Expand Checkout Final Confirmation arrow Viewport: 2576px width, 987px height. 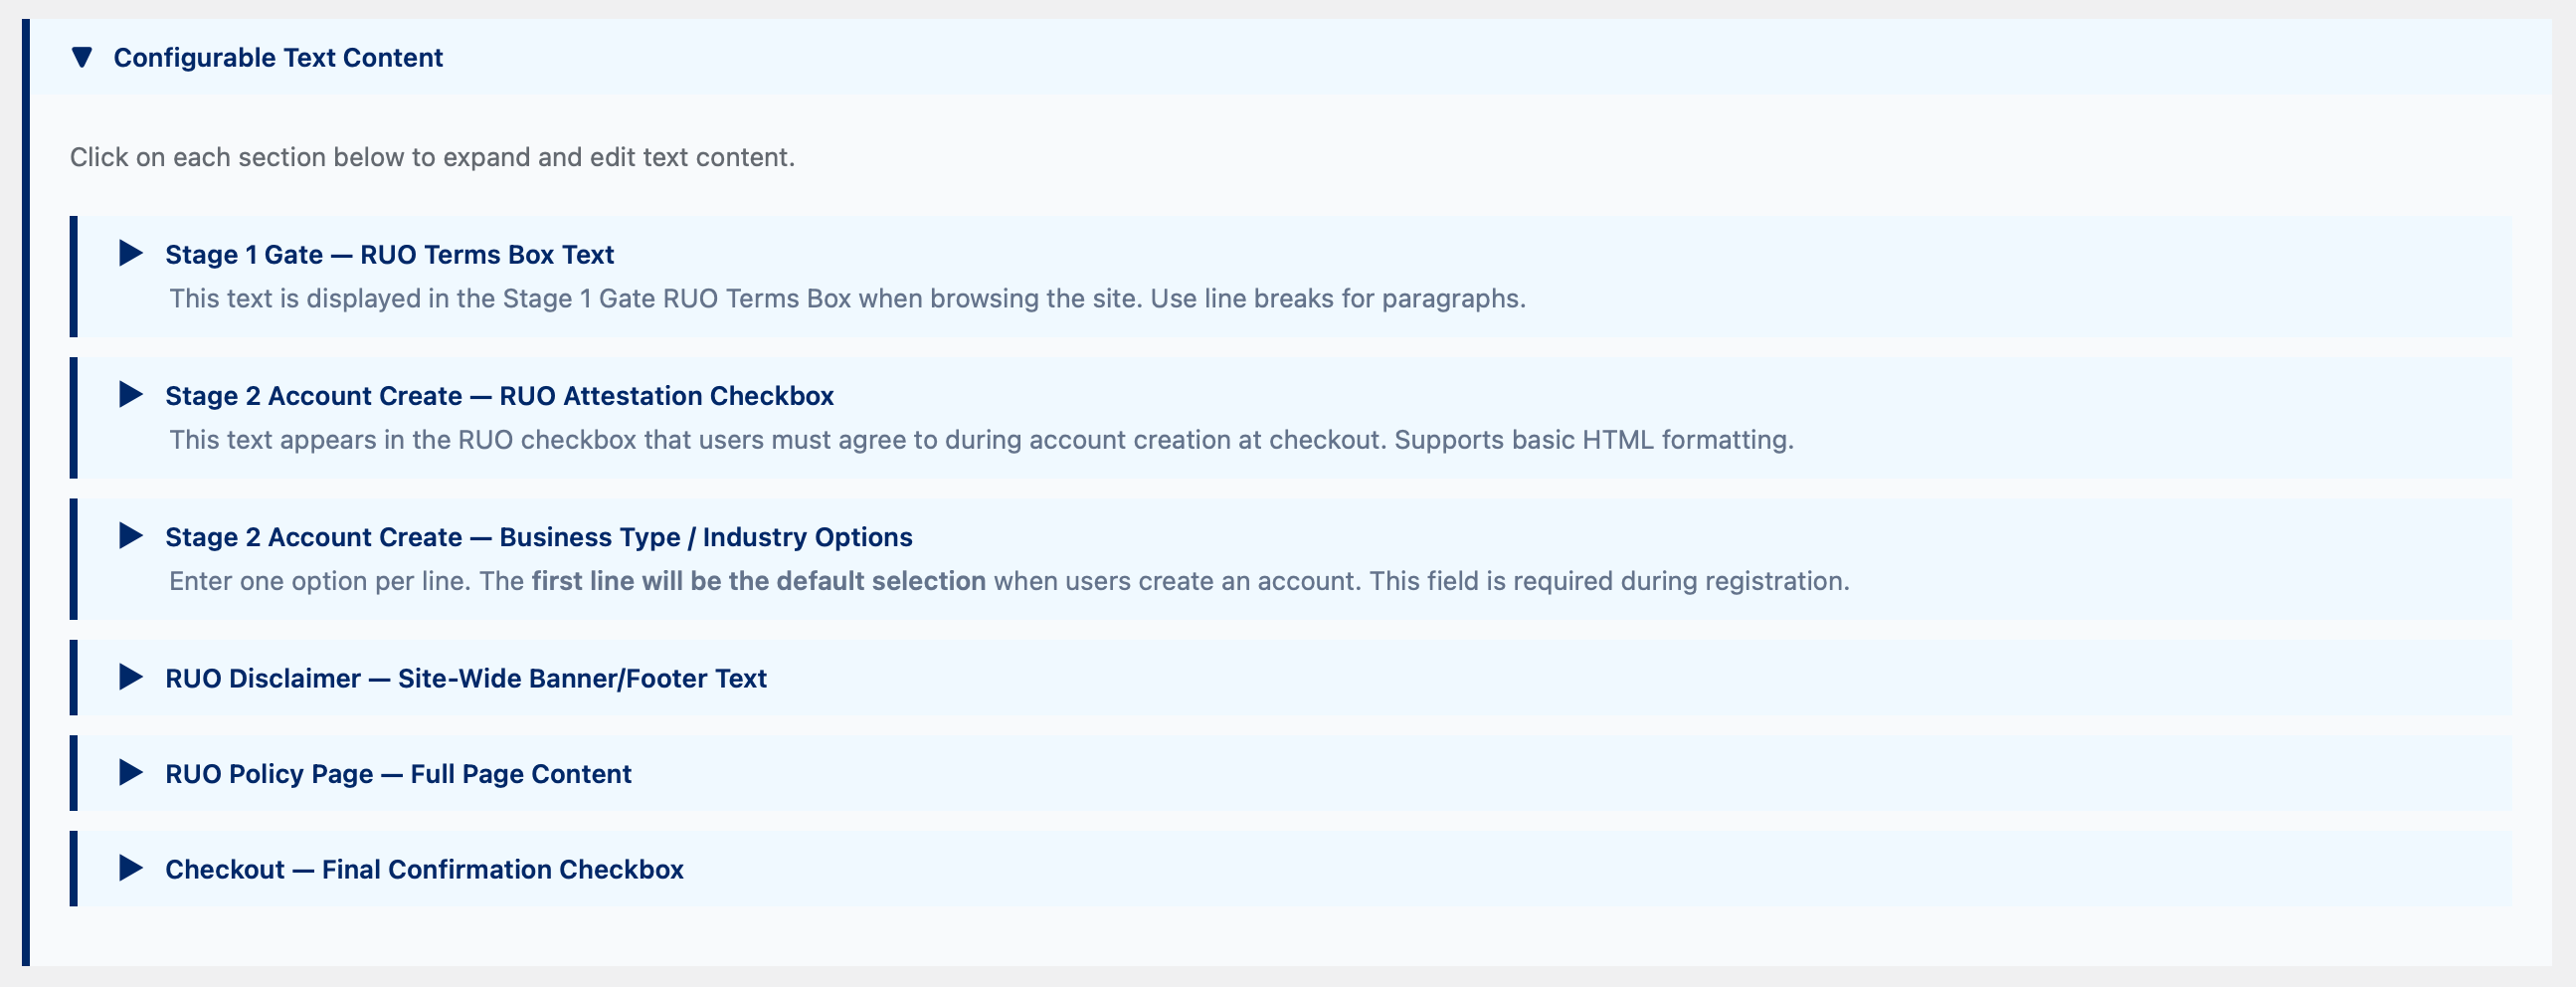tap(130, 868)
